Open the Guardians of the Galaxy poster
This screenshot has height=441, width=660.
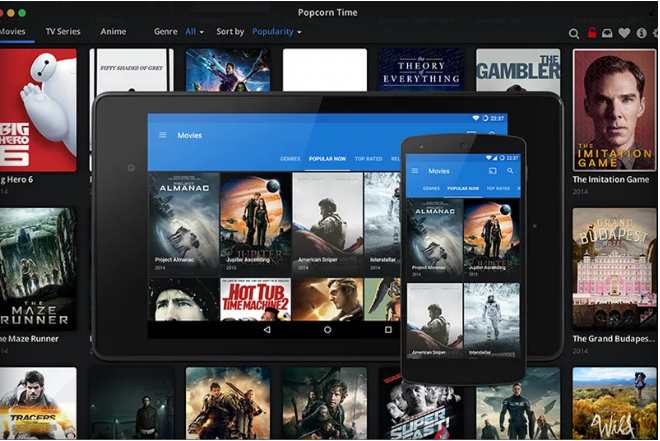click(x=228, y=70)
